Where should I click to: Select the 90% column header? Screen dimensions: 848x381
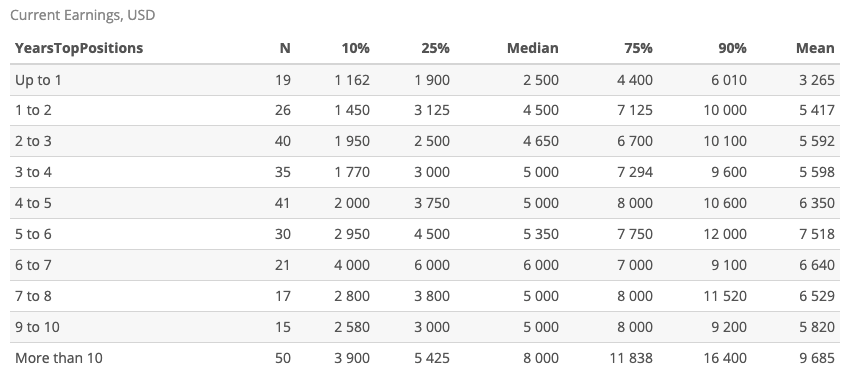pyautogui.click(x=732, y=48)
